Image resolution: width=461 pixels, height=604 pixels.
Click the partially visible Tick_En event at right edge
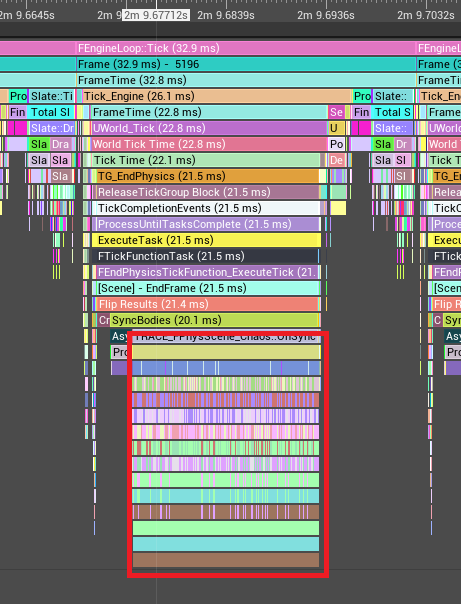tap(440, 96)
